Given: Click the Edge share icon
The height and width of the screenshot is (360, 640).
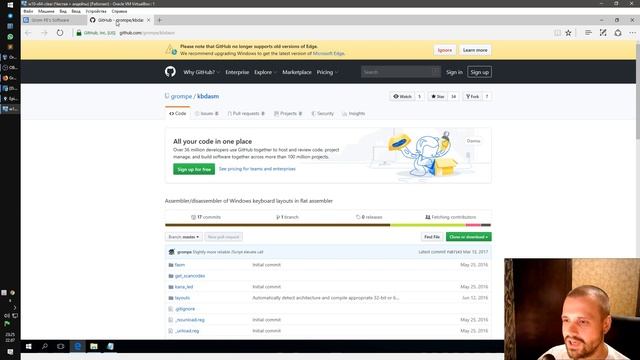Looking at the screenshot, I should click(618, 33).
